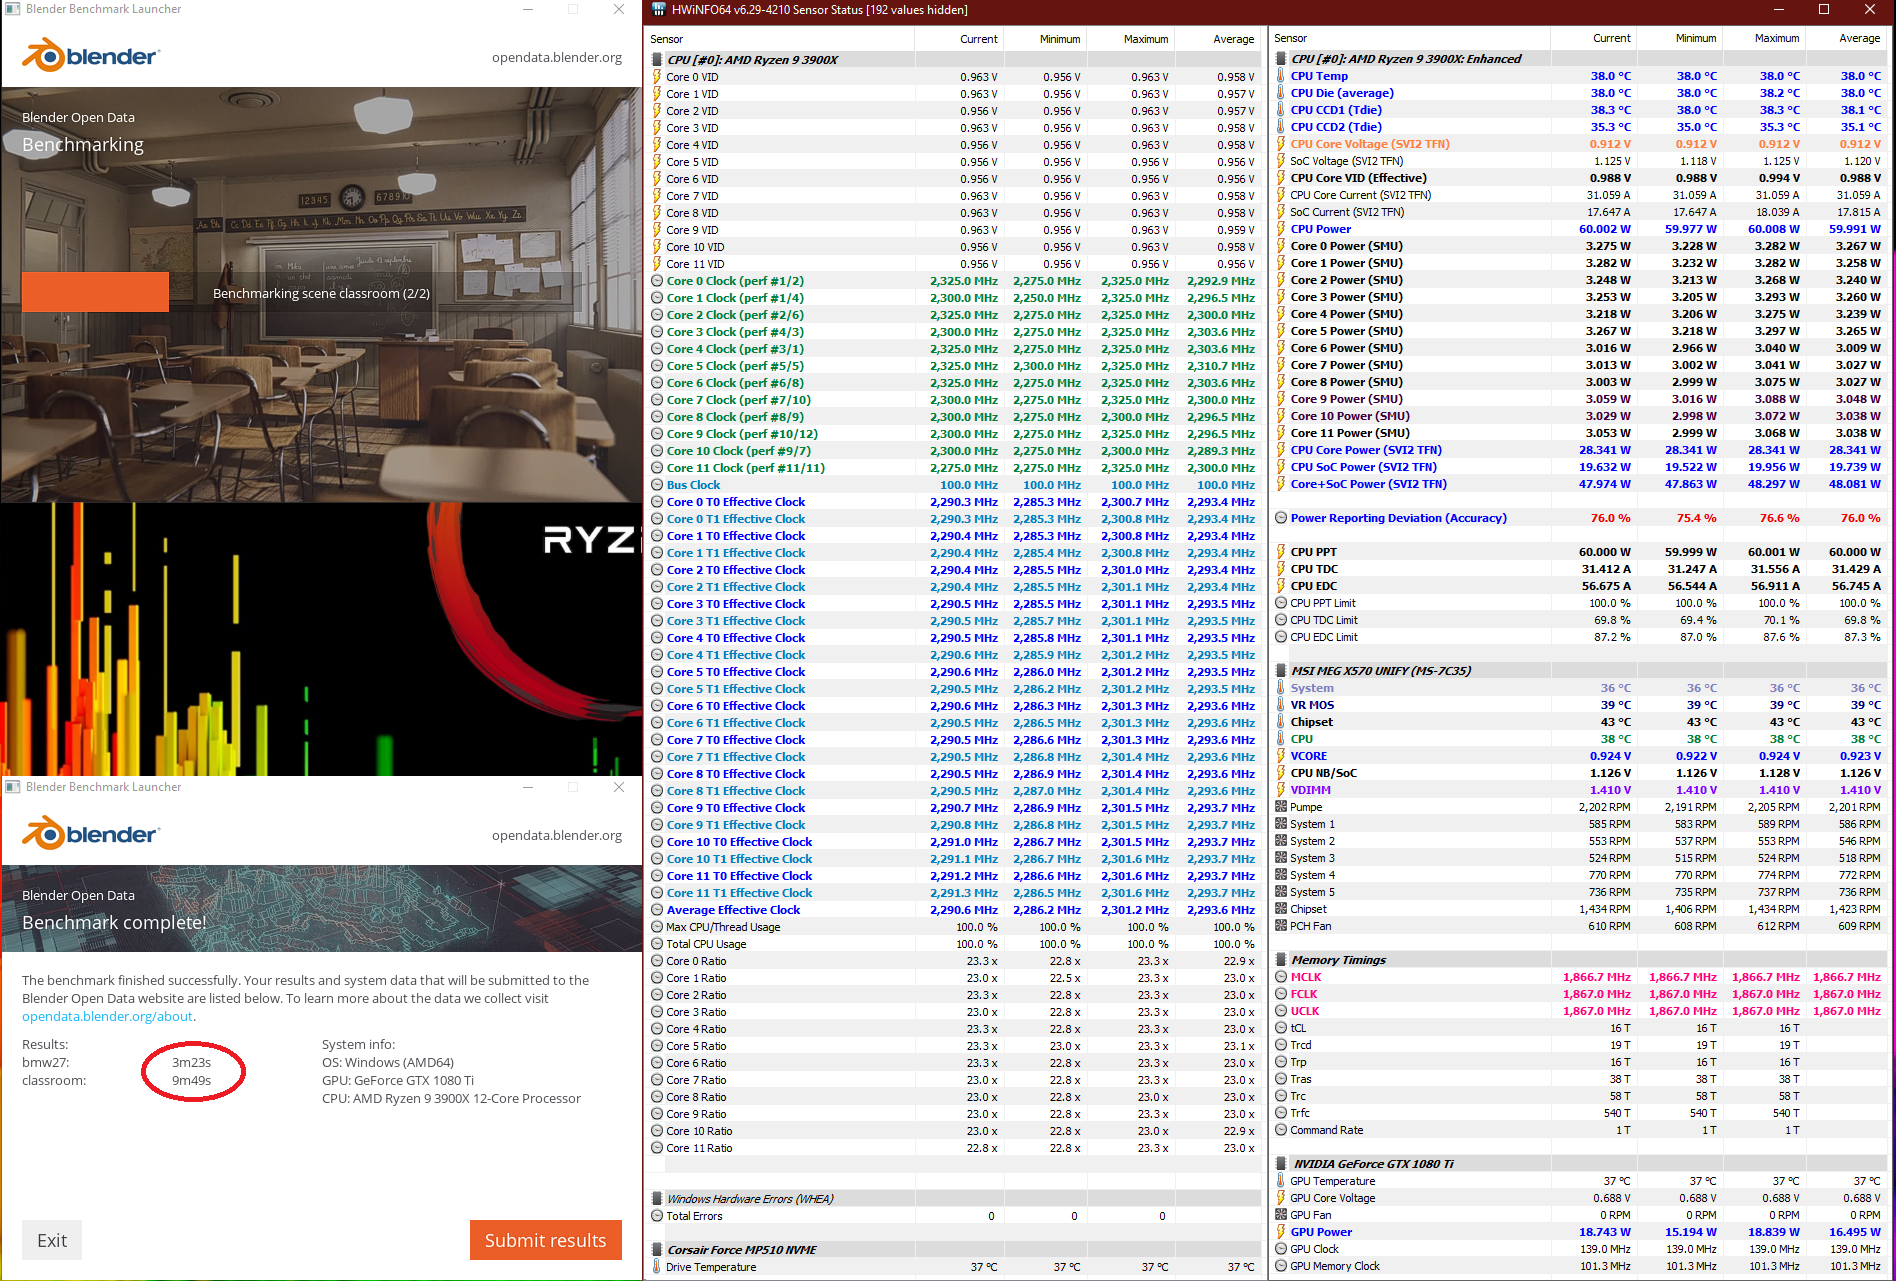The image size is (1896, 1281).
Task: Click the clock icon beside Bus Clock
Action: pos(657,485)
